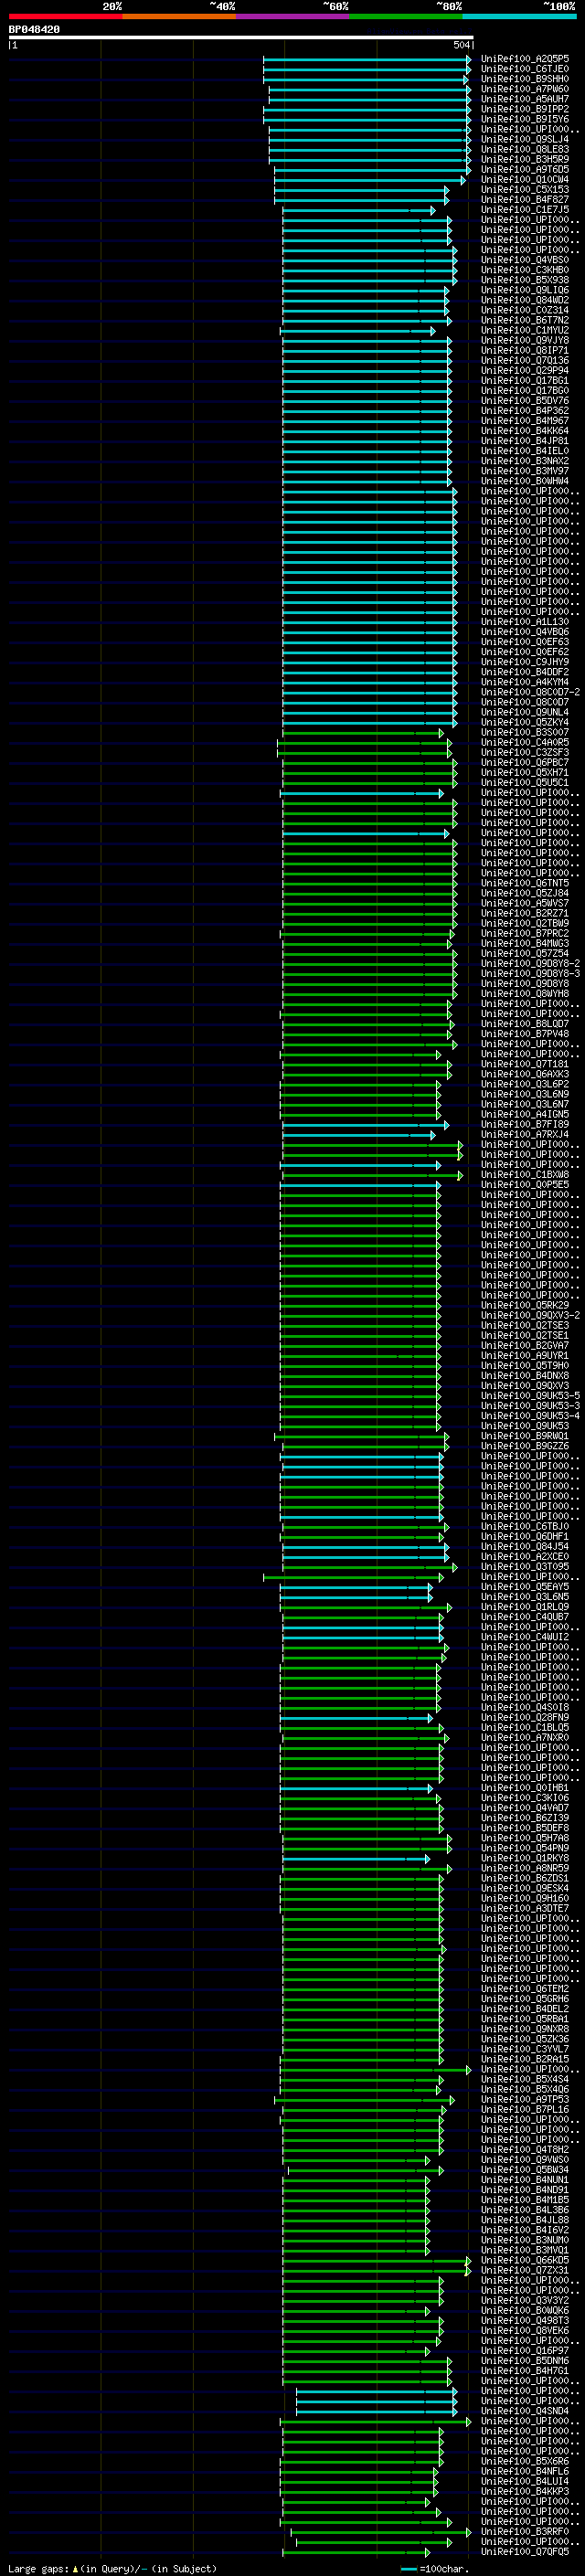
Task: Click the UniRef100_Q8LE83 label
Action: [525, 149]
